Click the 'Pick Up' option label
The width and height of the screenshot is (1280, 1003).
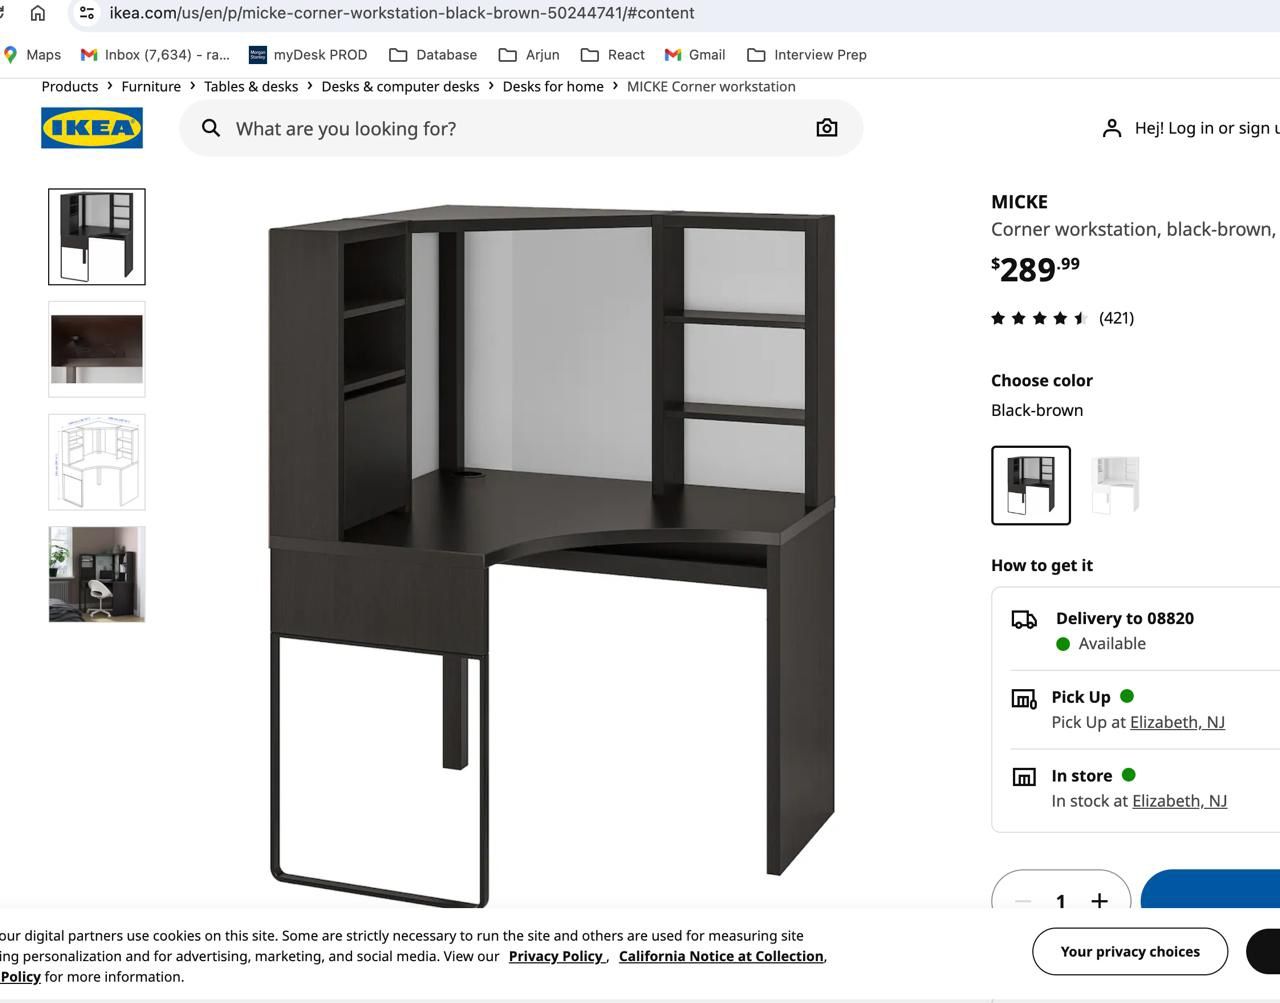pyautogui.click(x=1081, y=697)
